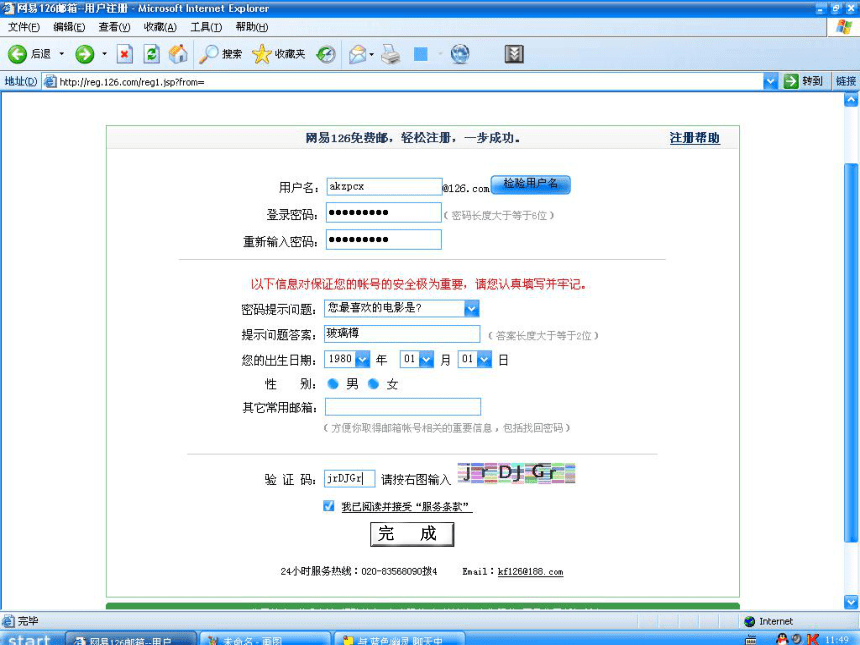
Task: Click the Mail envelope toolbar icon
Action: point(357,54)
